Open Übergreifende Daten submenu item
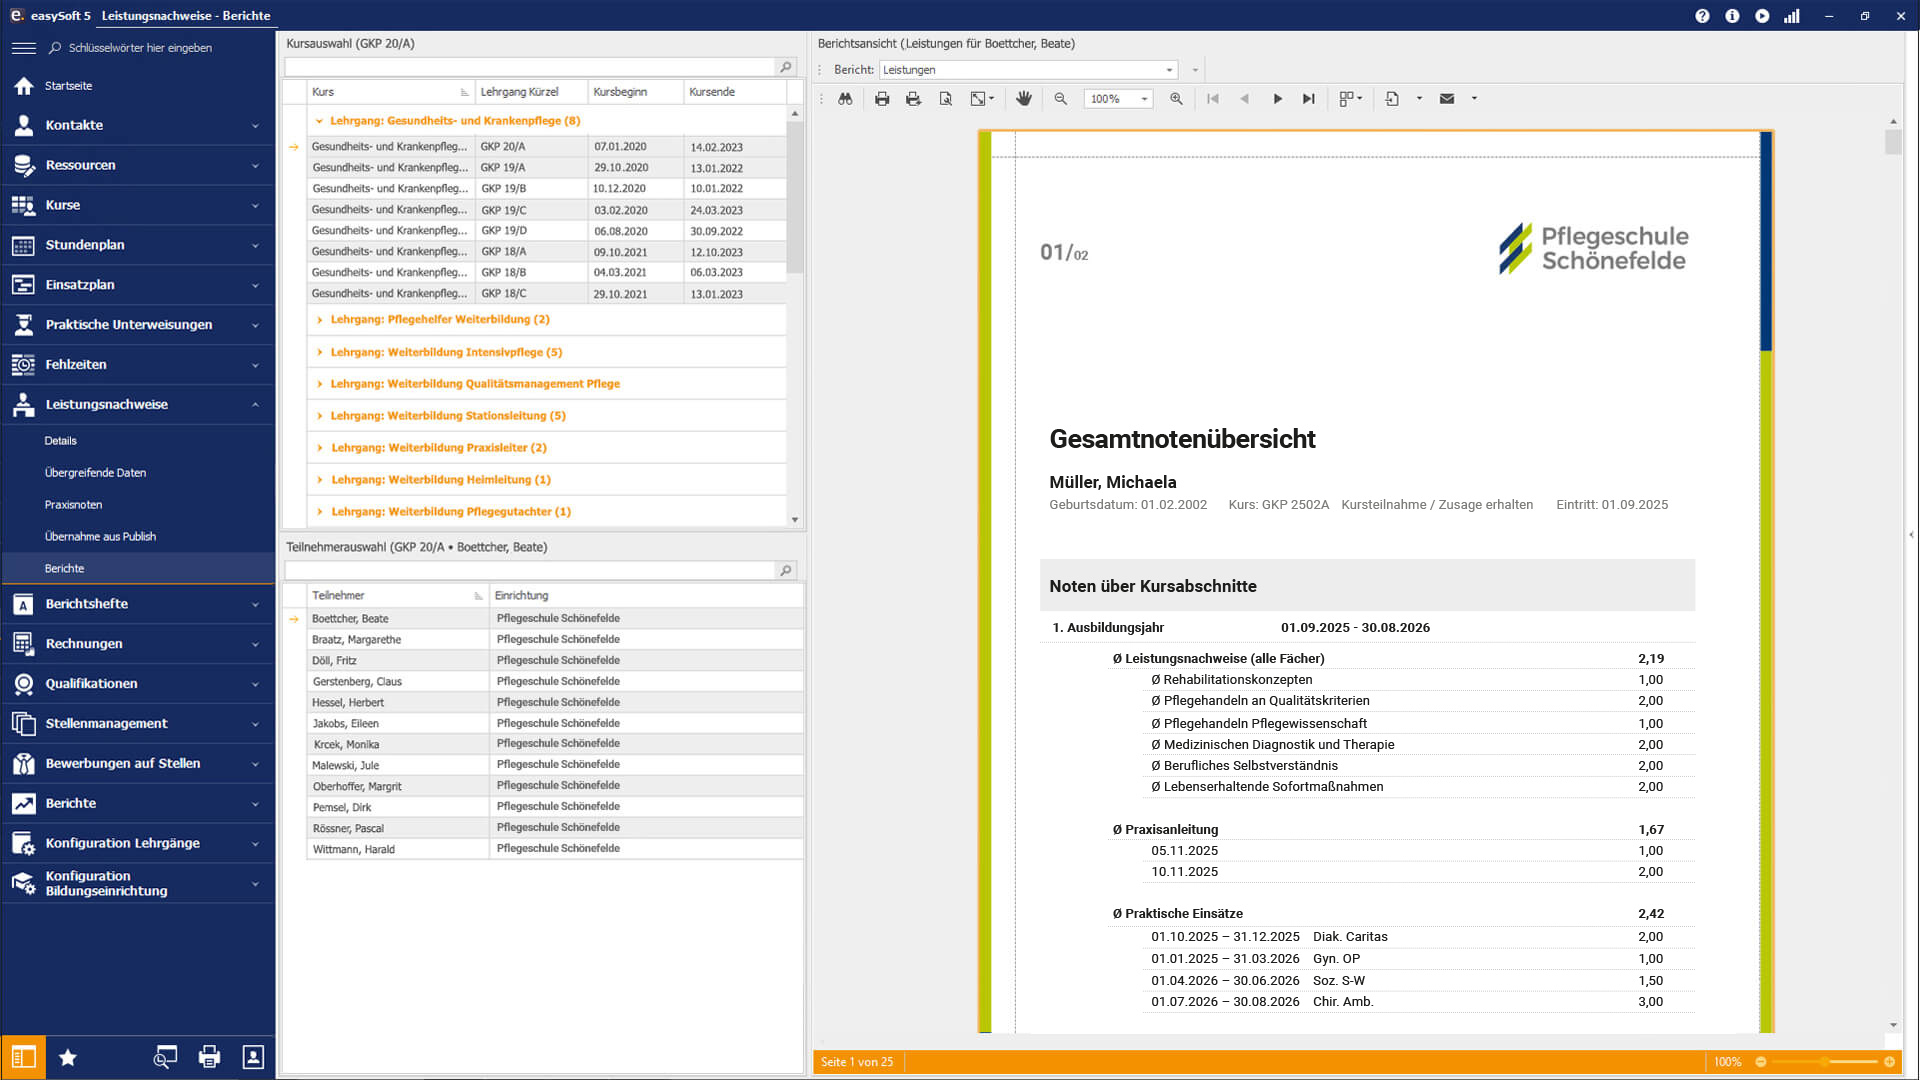Viewport: 1920px width, 1080px height. (x=95, y=473)
